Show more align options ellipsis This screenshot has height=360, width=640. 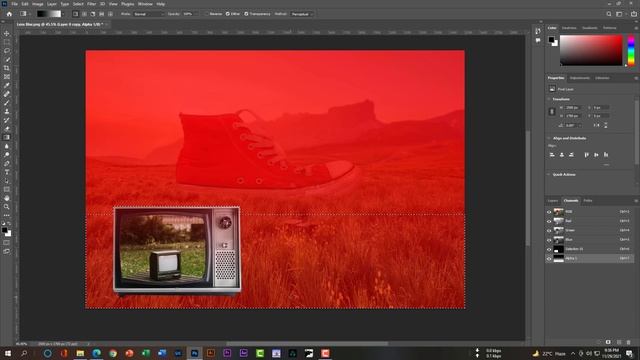[606, 164]
